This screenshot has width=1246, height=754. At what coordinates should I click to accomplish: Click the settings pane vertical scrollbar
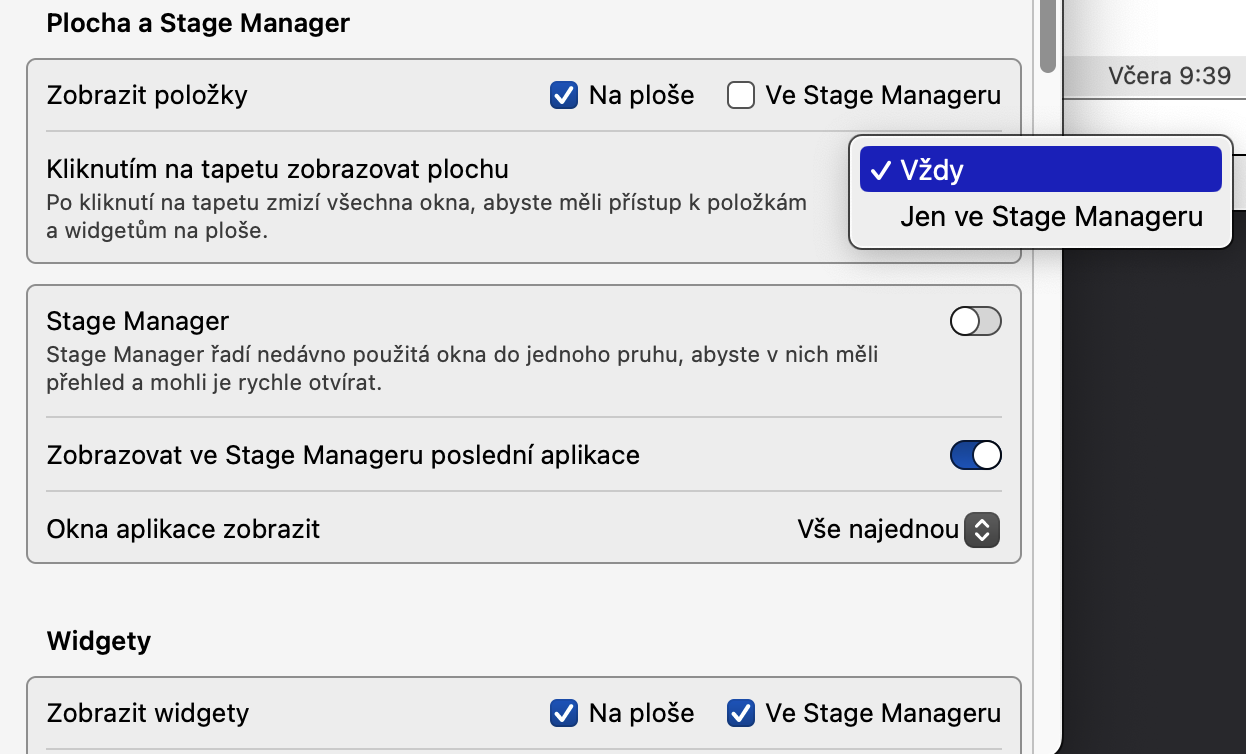click(1047, 35)
